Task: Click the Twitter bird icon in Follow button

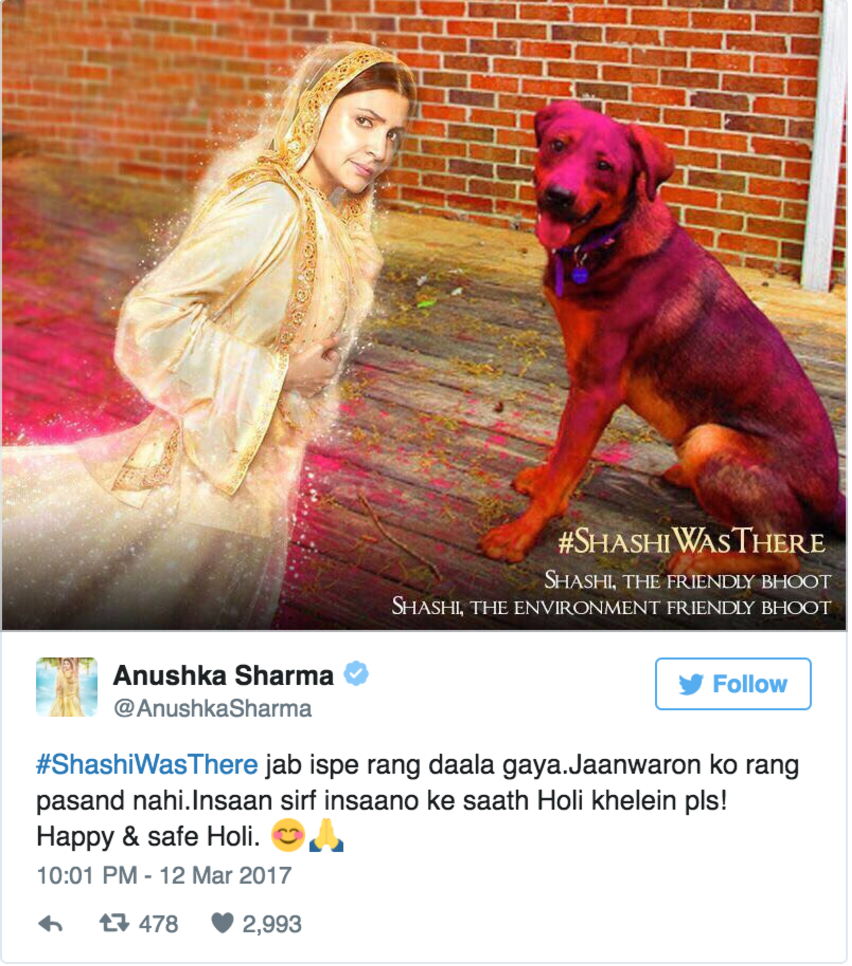Action: [x=691, y=684]
